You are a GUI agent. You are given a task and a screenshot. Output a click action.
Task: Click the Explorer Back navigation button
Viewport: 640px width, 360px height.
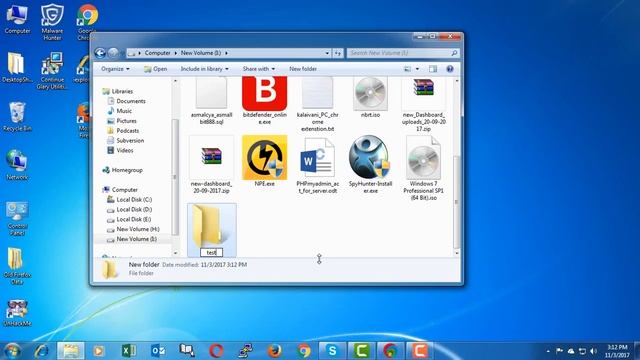(x=100, y=53)
